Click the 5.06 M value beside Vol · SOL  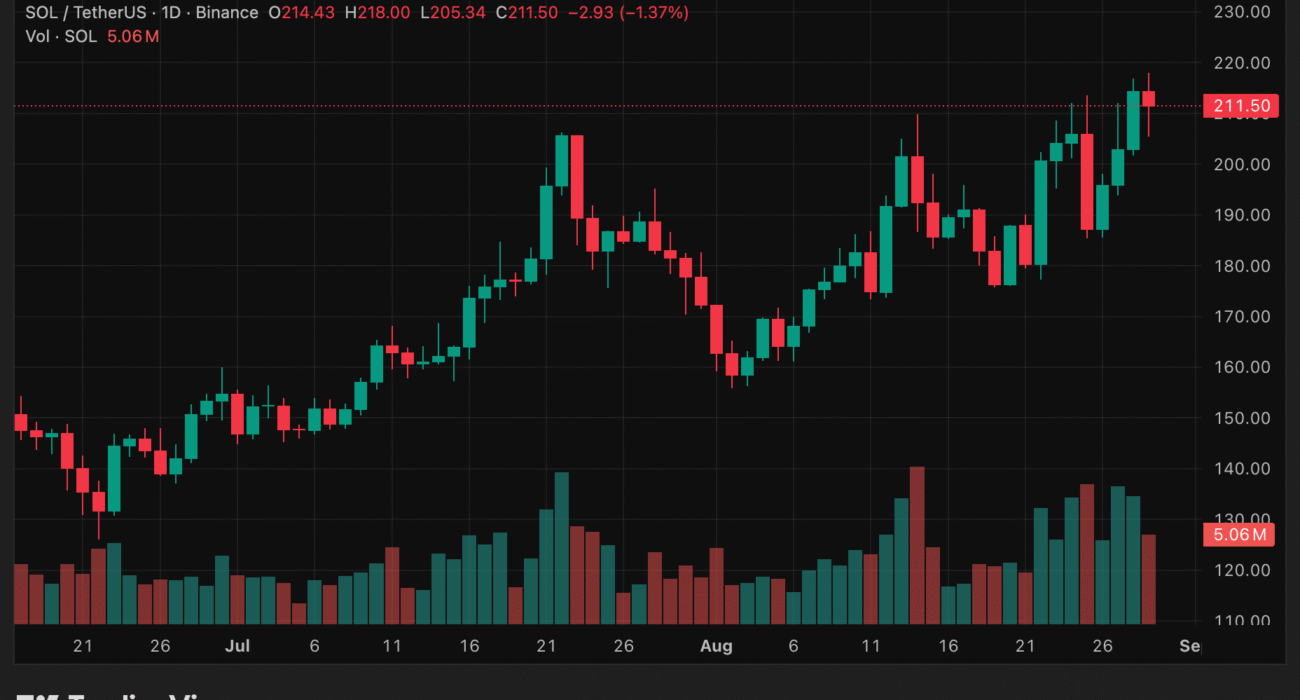[133, 36]
